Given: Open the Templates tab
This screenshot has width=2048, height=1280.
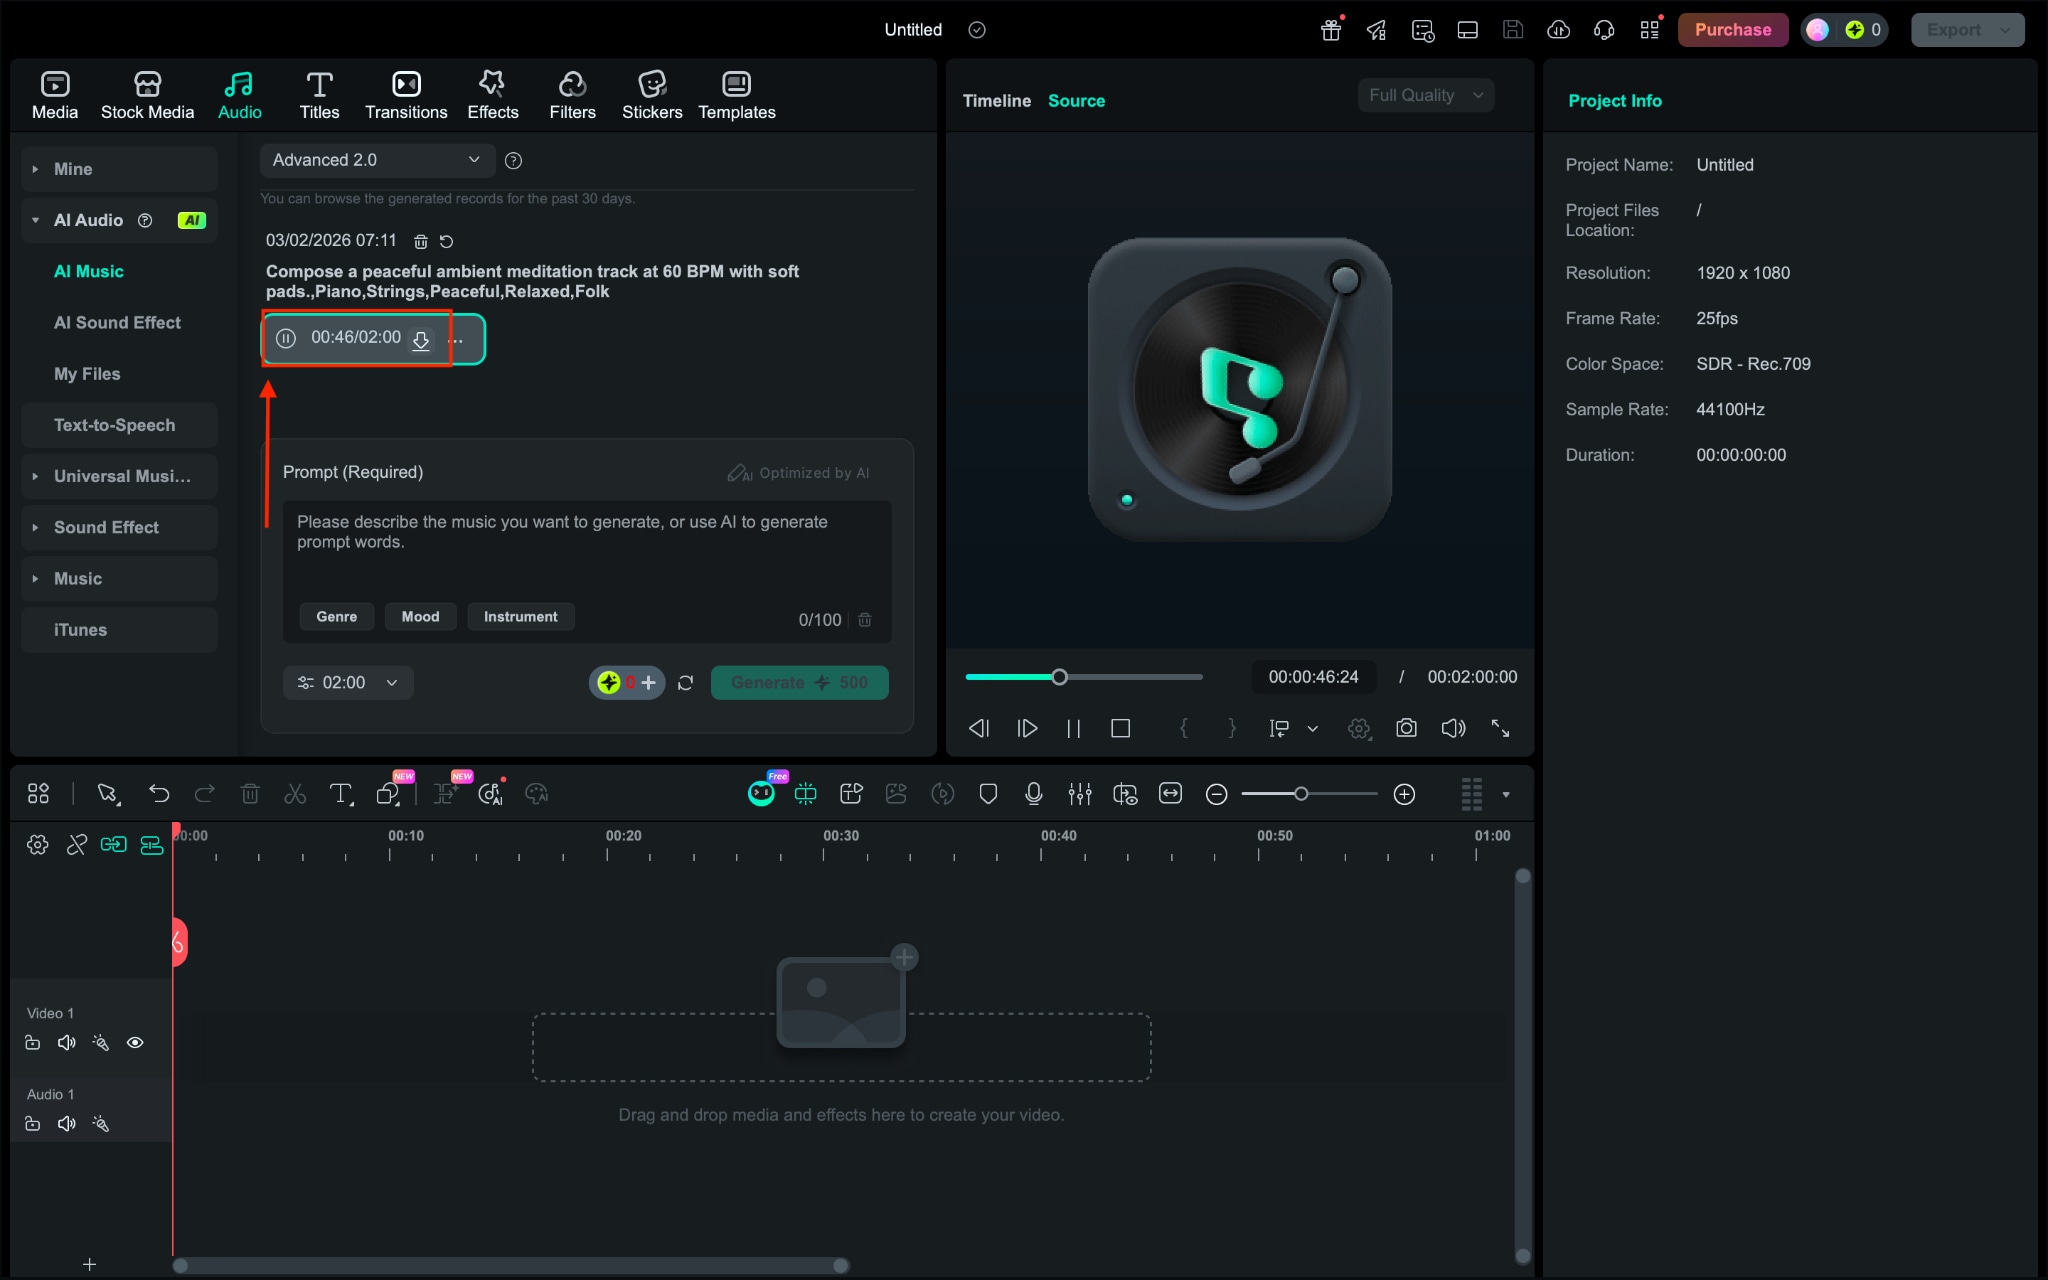Looking at the screenshot, I should [x=736, y=96].
